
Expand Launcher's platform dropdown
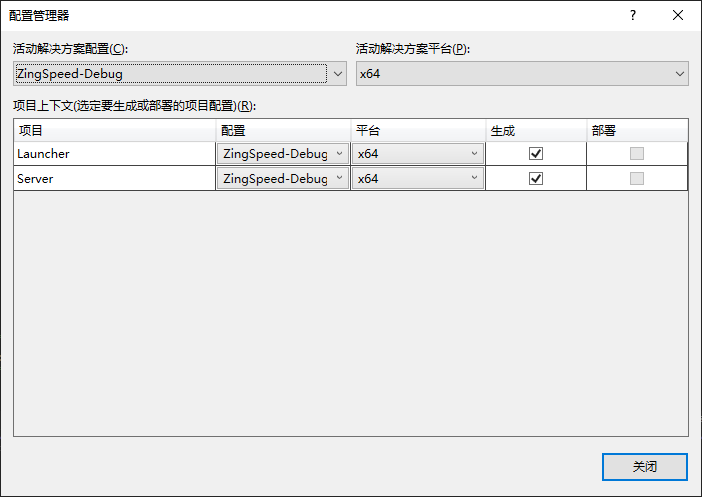point(418,154)
